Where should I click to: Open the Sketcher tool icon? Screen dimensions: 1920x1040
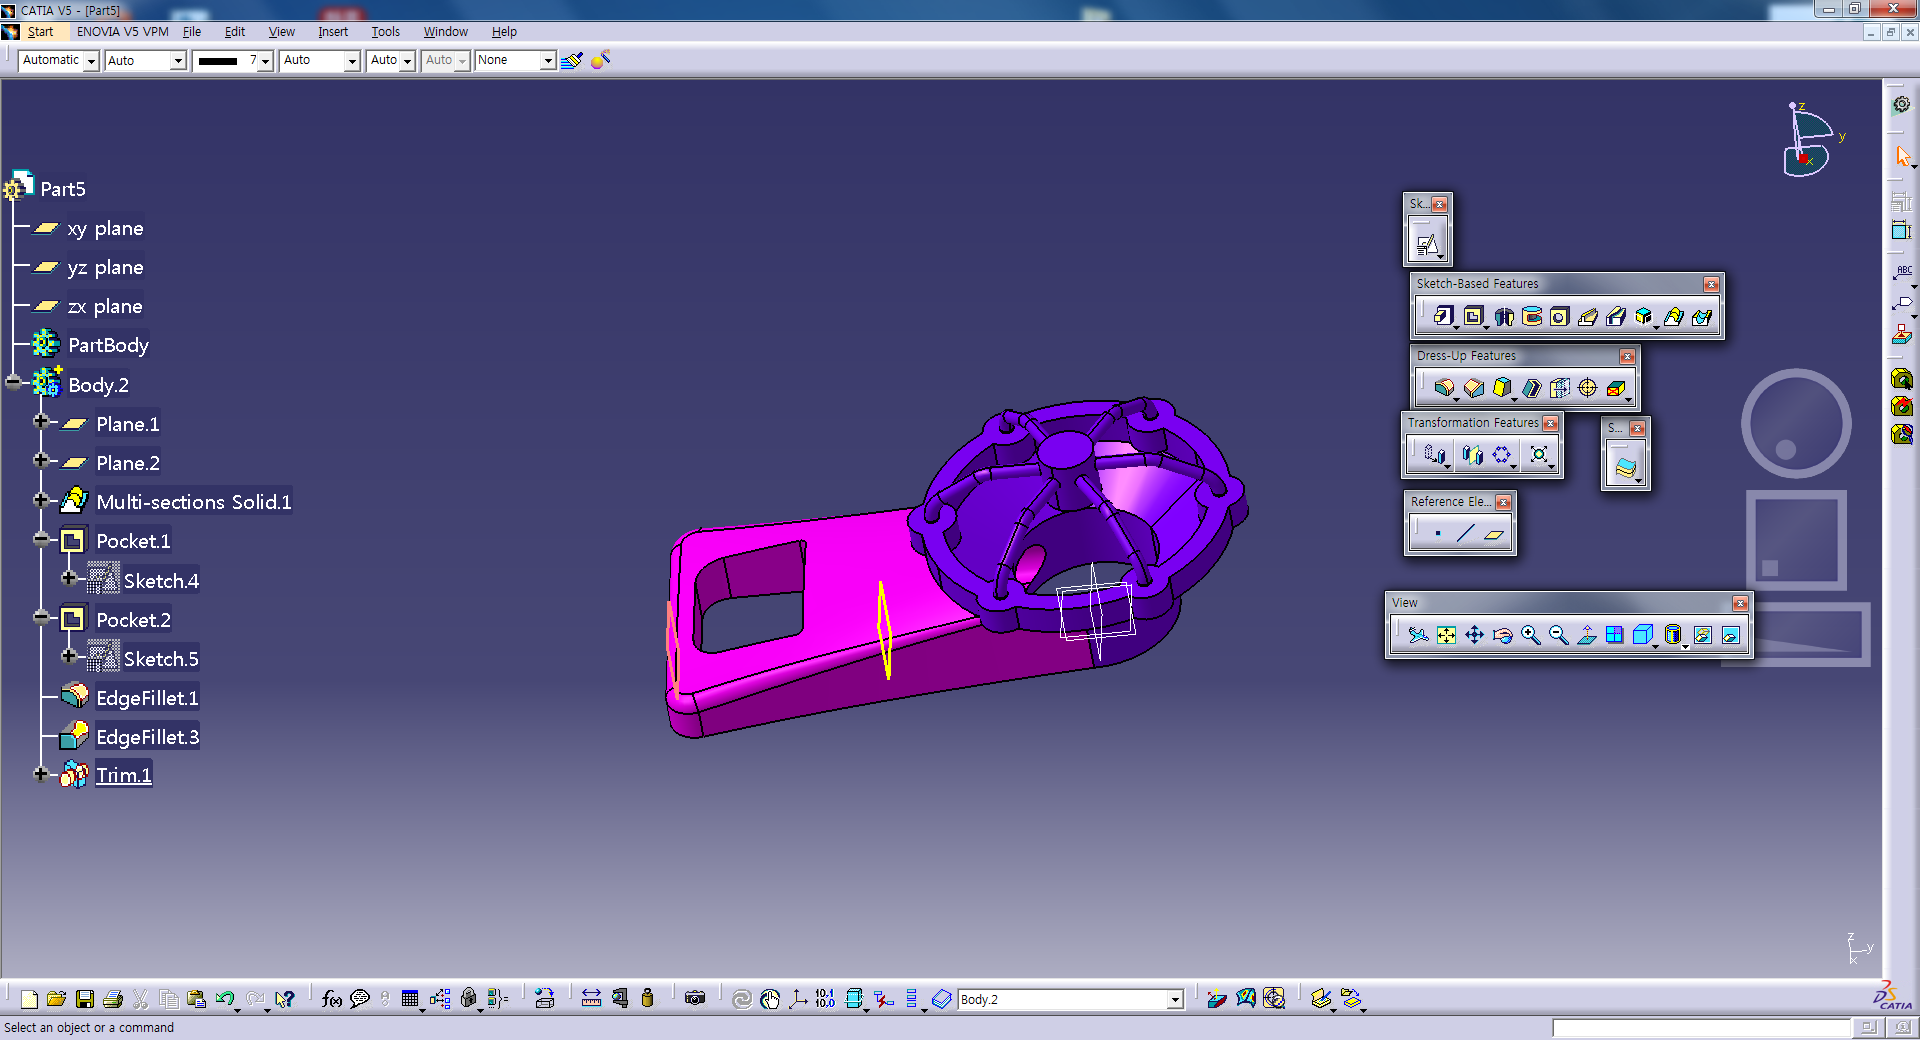pyautogui.click(x=1427, y=243)
